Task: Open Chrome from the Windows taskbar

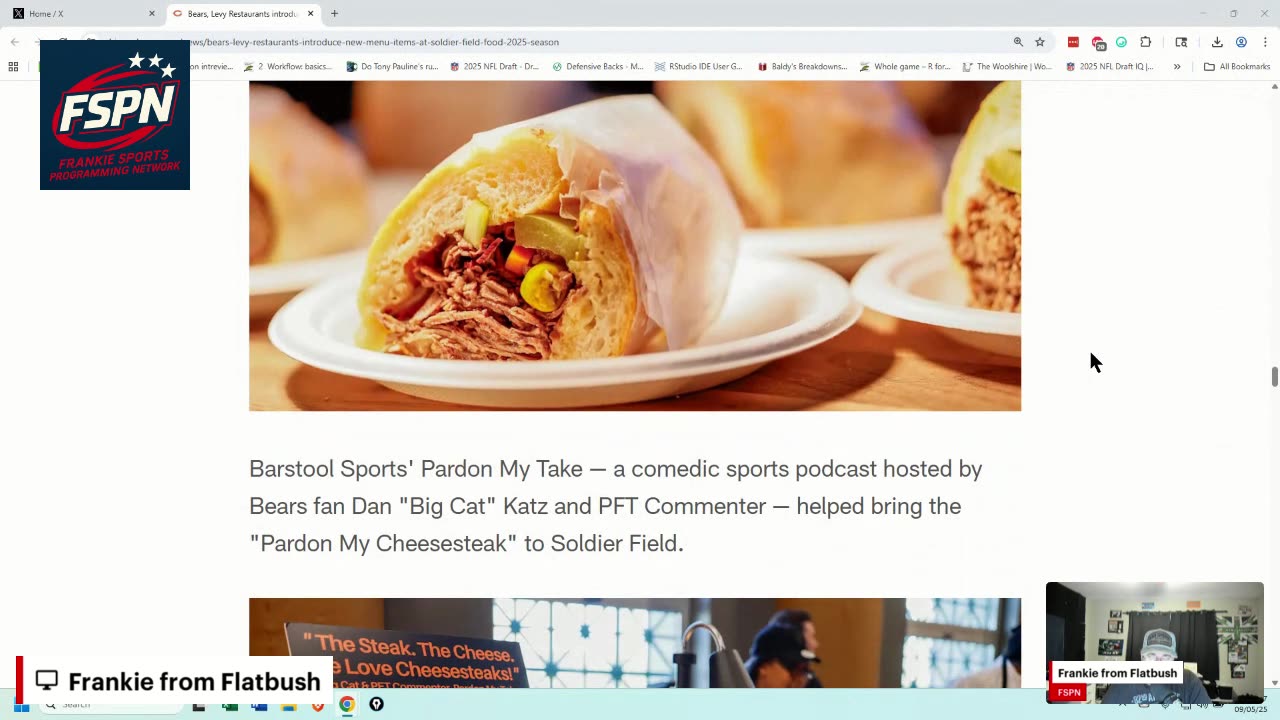Action: [346, 704]
